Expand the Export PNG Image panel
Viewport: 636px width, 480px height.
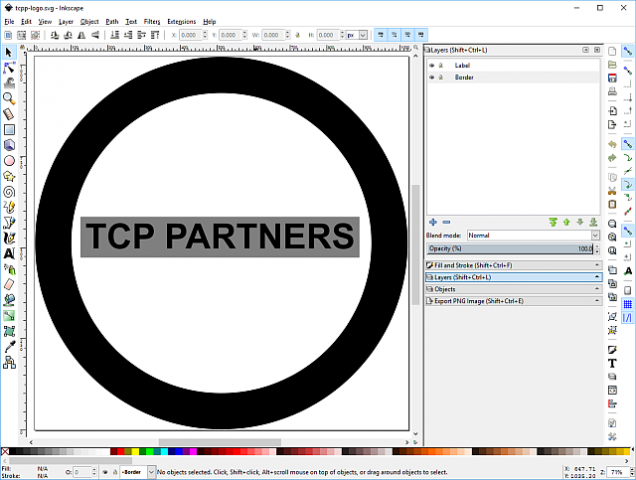(x=512, y=300)
